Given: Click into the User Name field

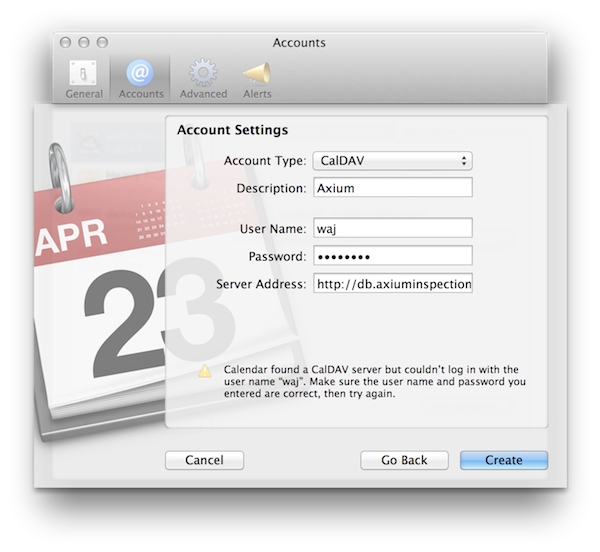Looking at the screenshot, I should click(393, 228).
